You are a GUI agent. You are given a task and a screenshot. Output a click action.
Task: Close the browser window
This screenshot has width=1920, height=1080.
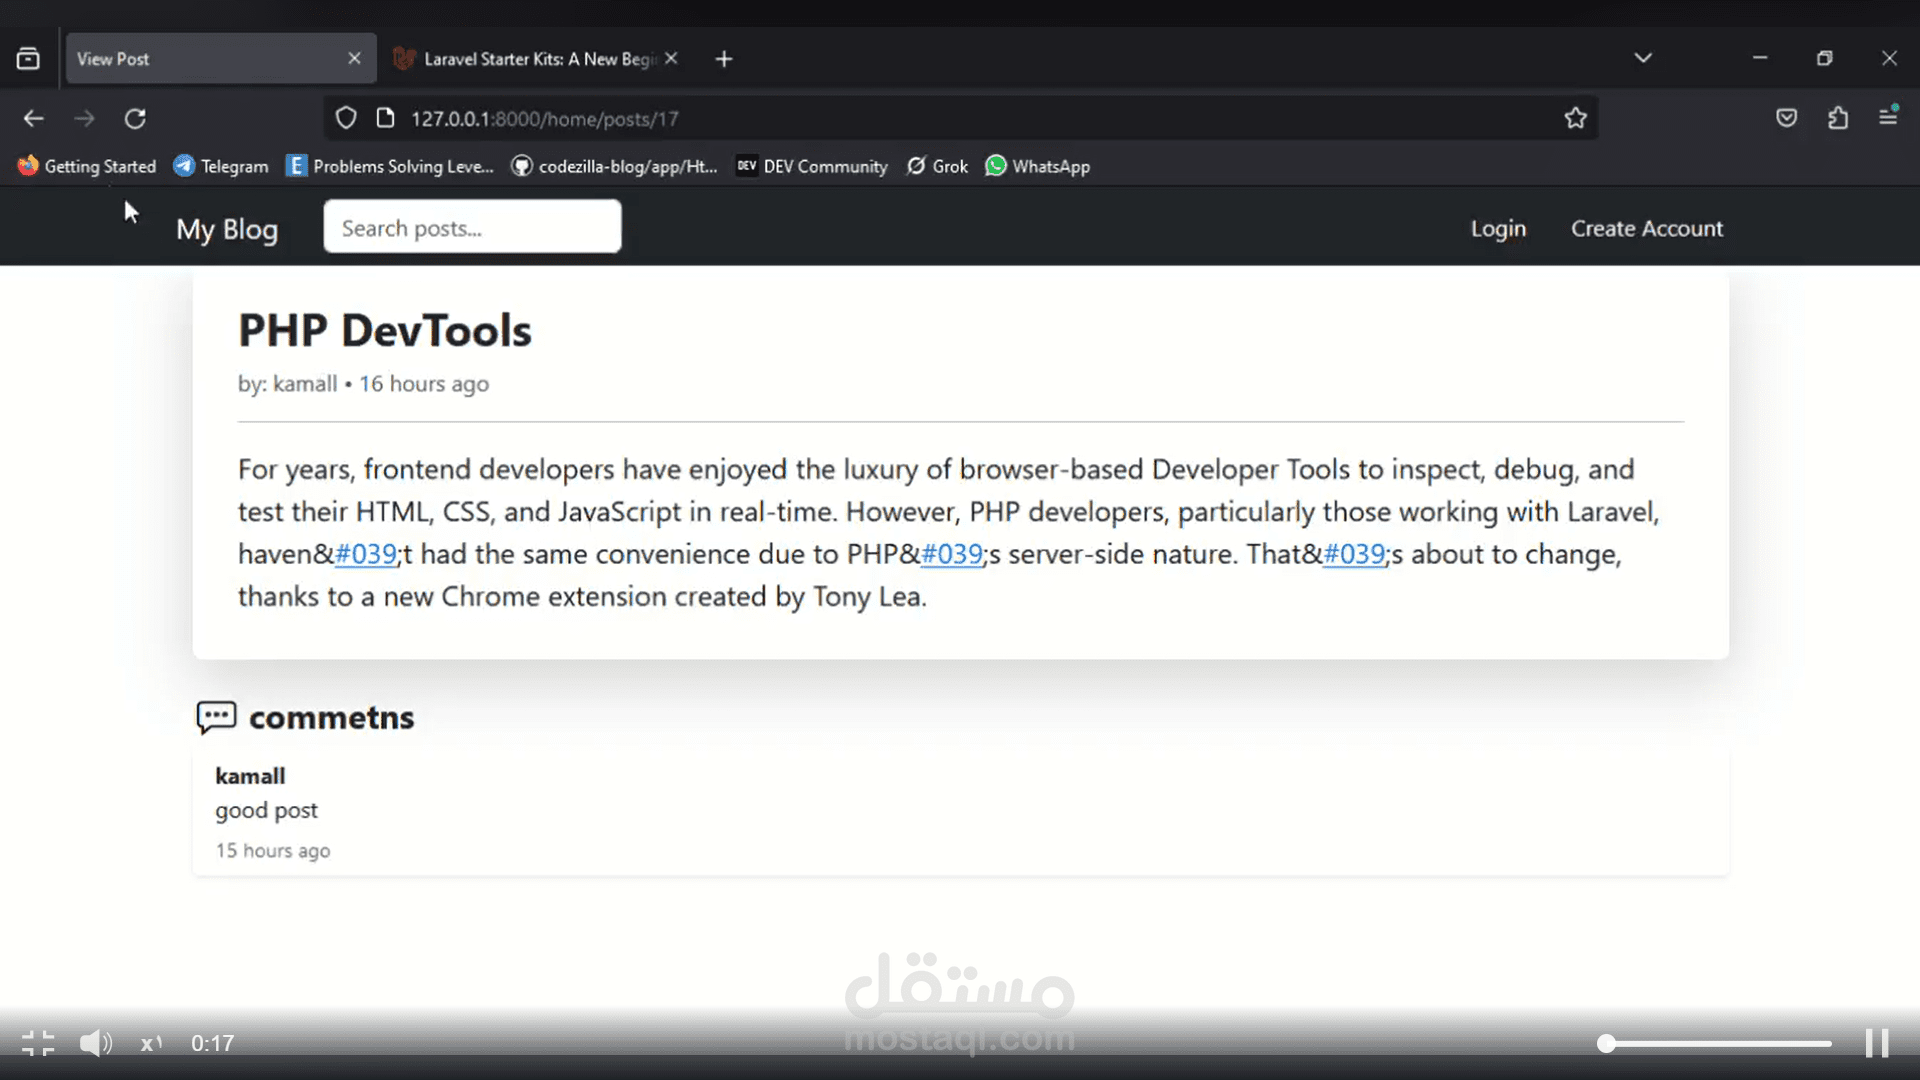1889,58
